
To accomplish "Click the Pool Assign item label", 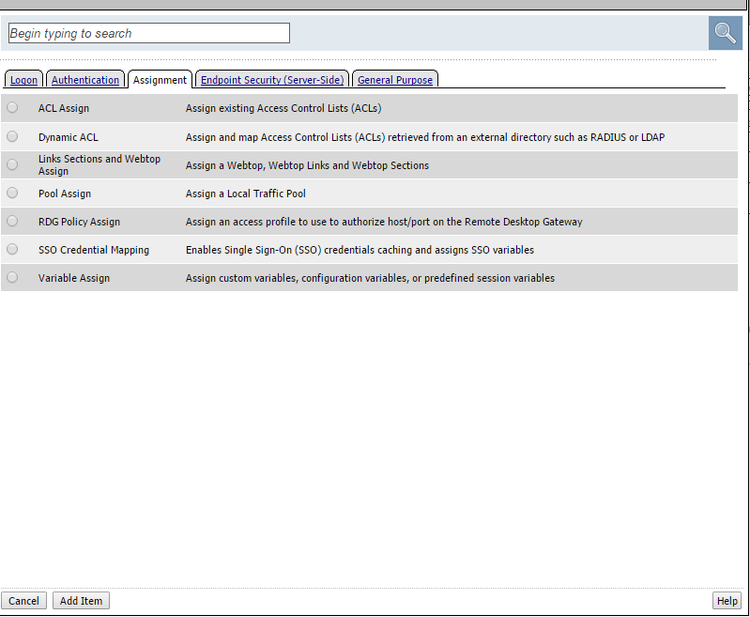I will coord(64,194).
